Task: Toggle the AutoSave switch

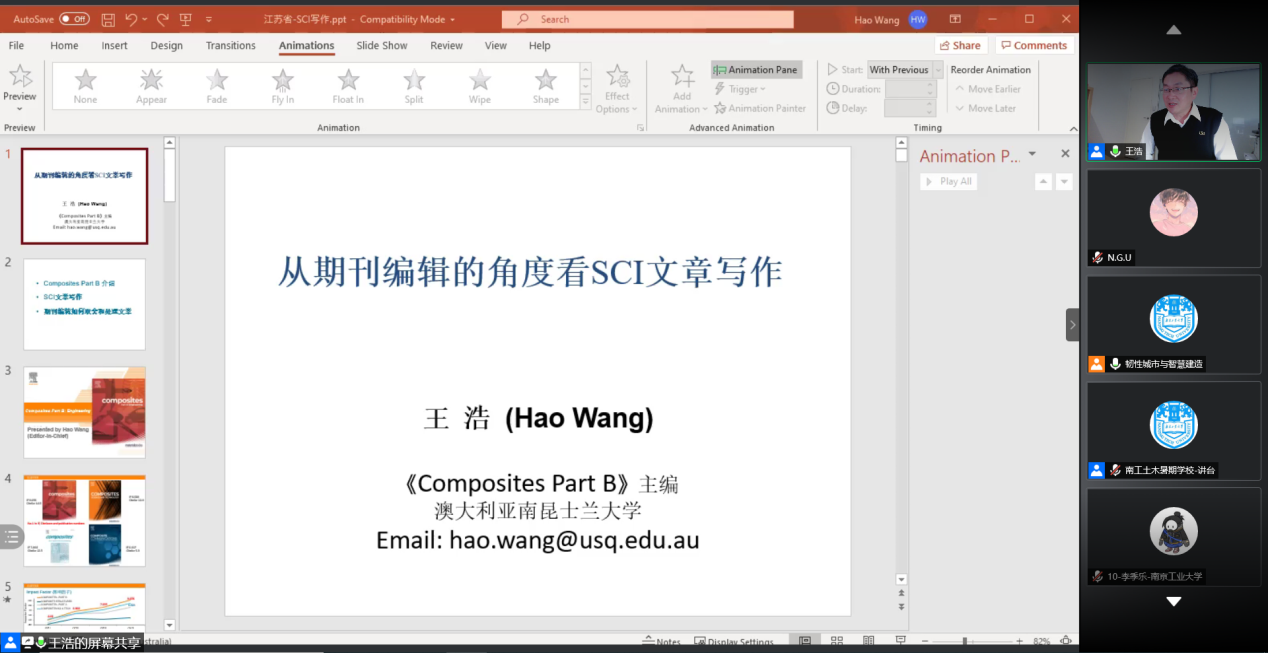Action: point(74,19)
